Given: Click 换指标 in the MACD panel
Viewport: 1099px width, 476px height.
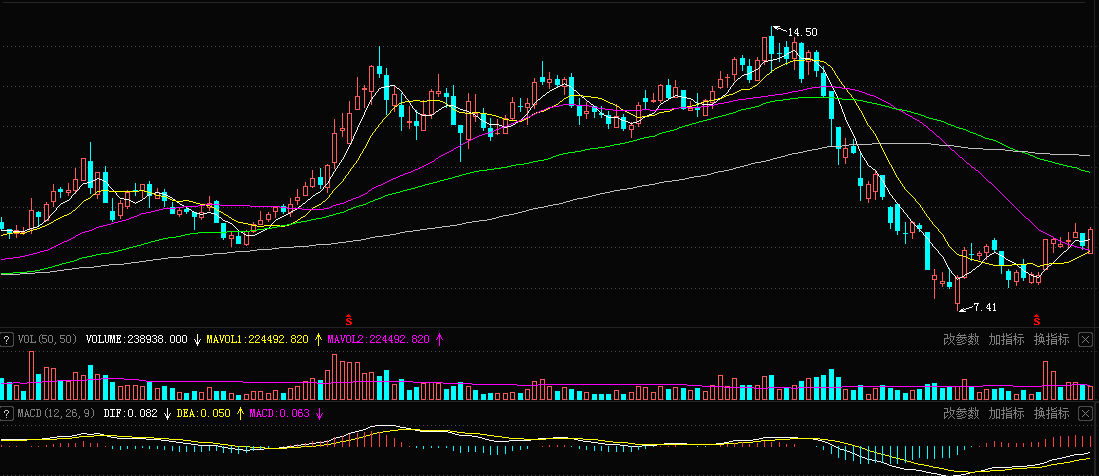Looking at the screenshot, I should (1052, 413).
